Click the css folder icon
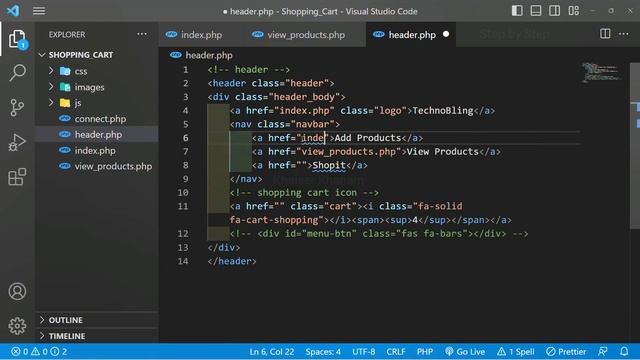 [65, 71]
